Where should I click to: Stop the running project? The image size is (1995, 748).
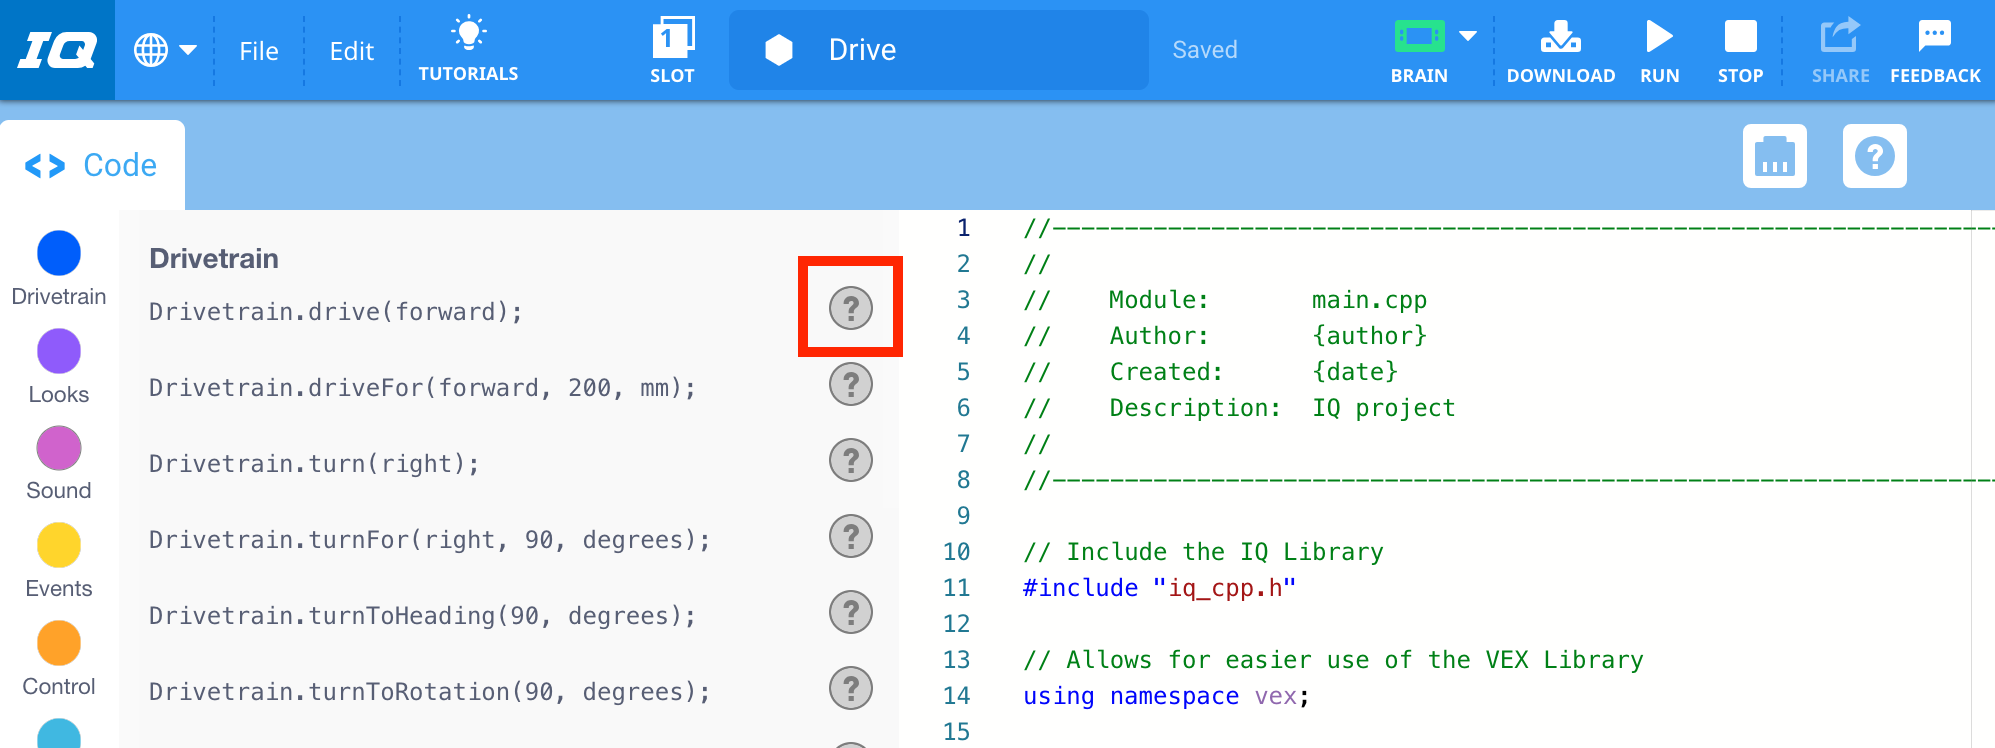point(1740,38)
